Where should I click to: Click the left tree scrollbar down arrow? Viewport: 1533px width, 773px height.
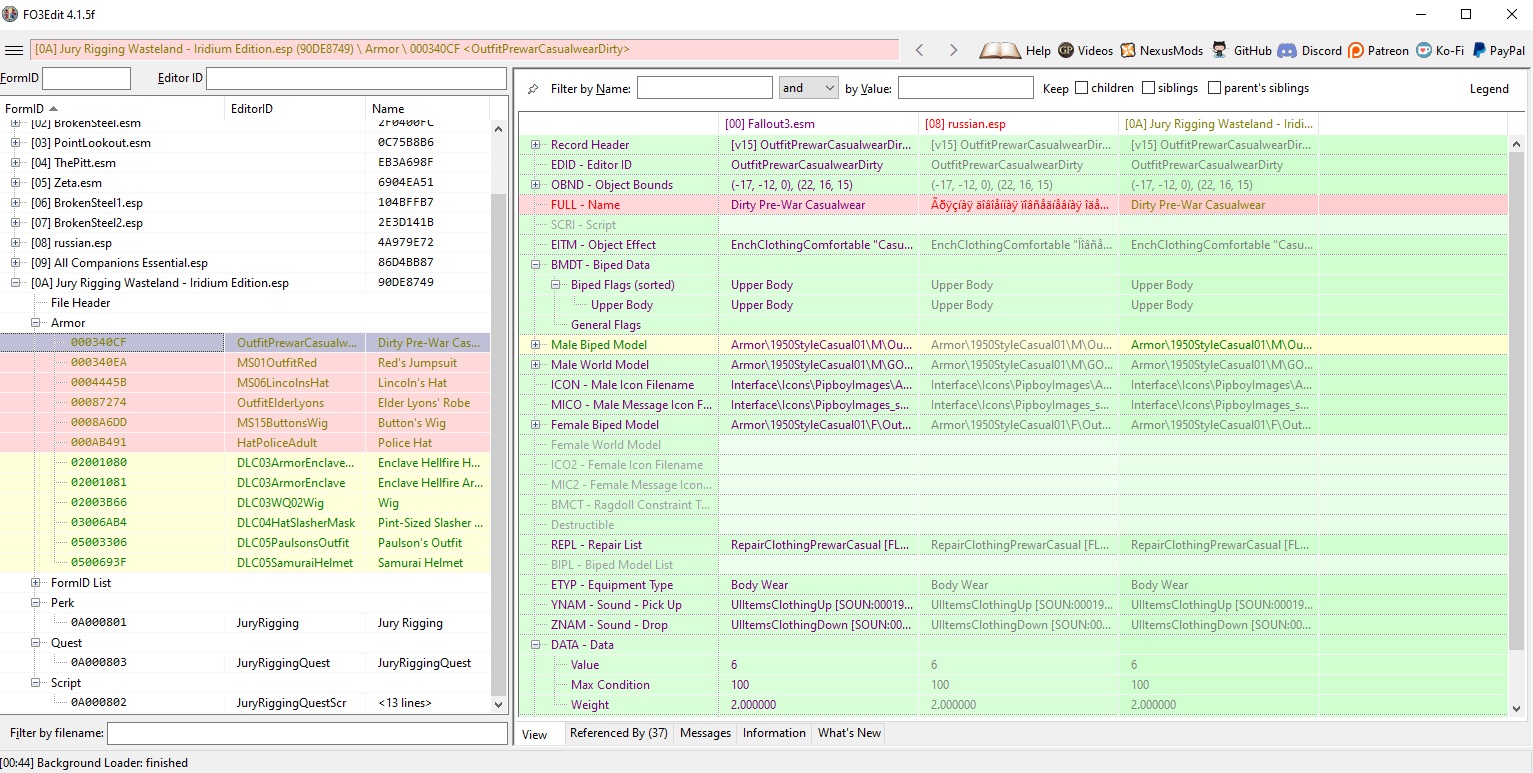click(499, 704)
